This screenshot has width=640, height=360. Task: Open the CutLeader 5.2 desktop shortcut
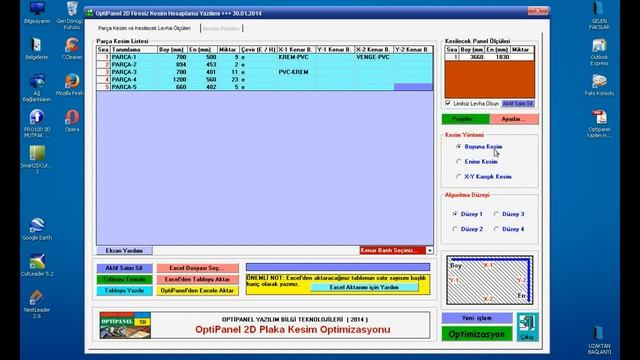[37, 264]
